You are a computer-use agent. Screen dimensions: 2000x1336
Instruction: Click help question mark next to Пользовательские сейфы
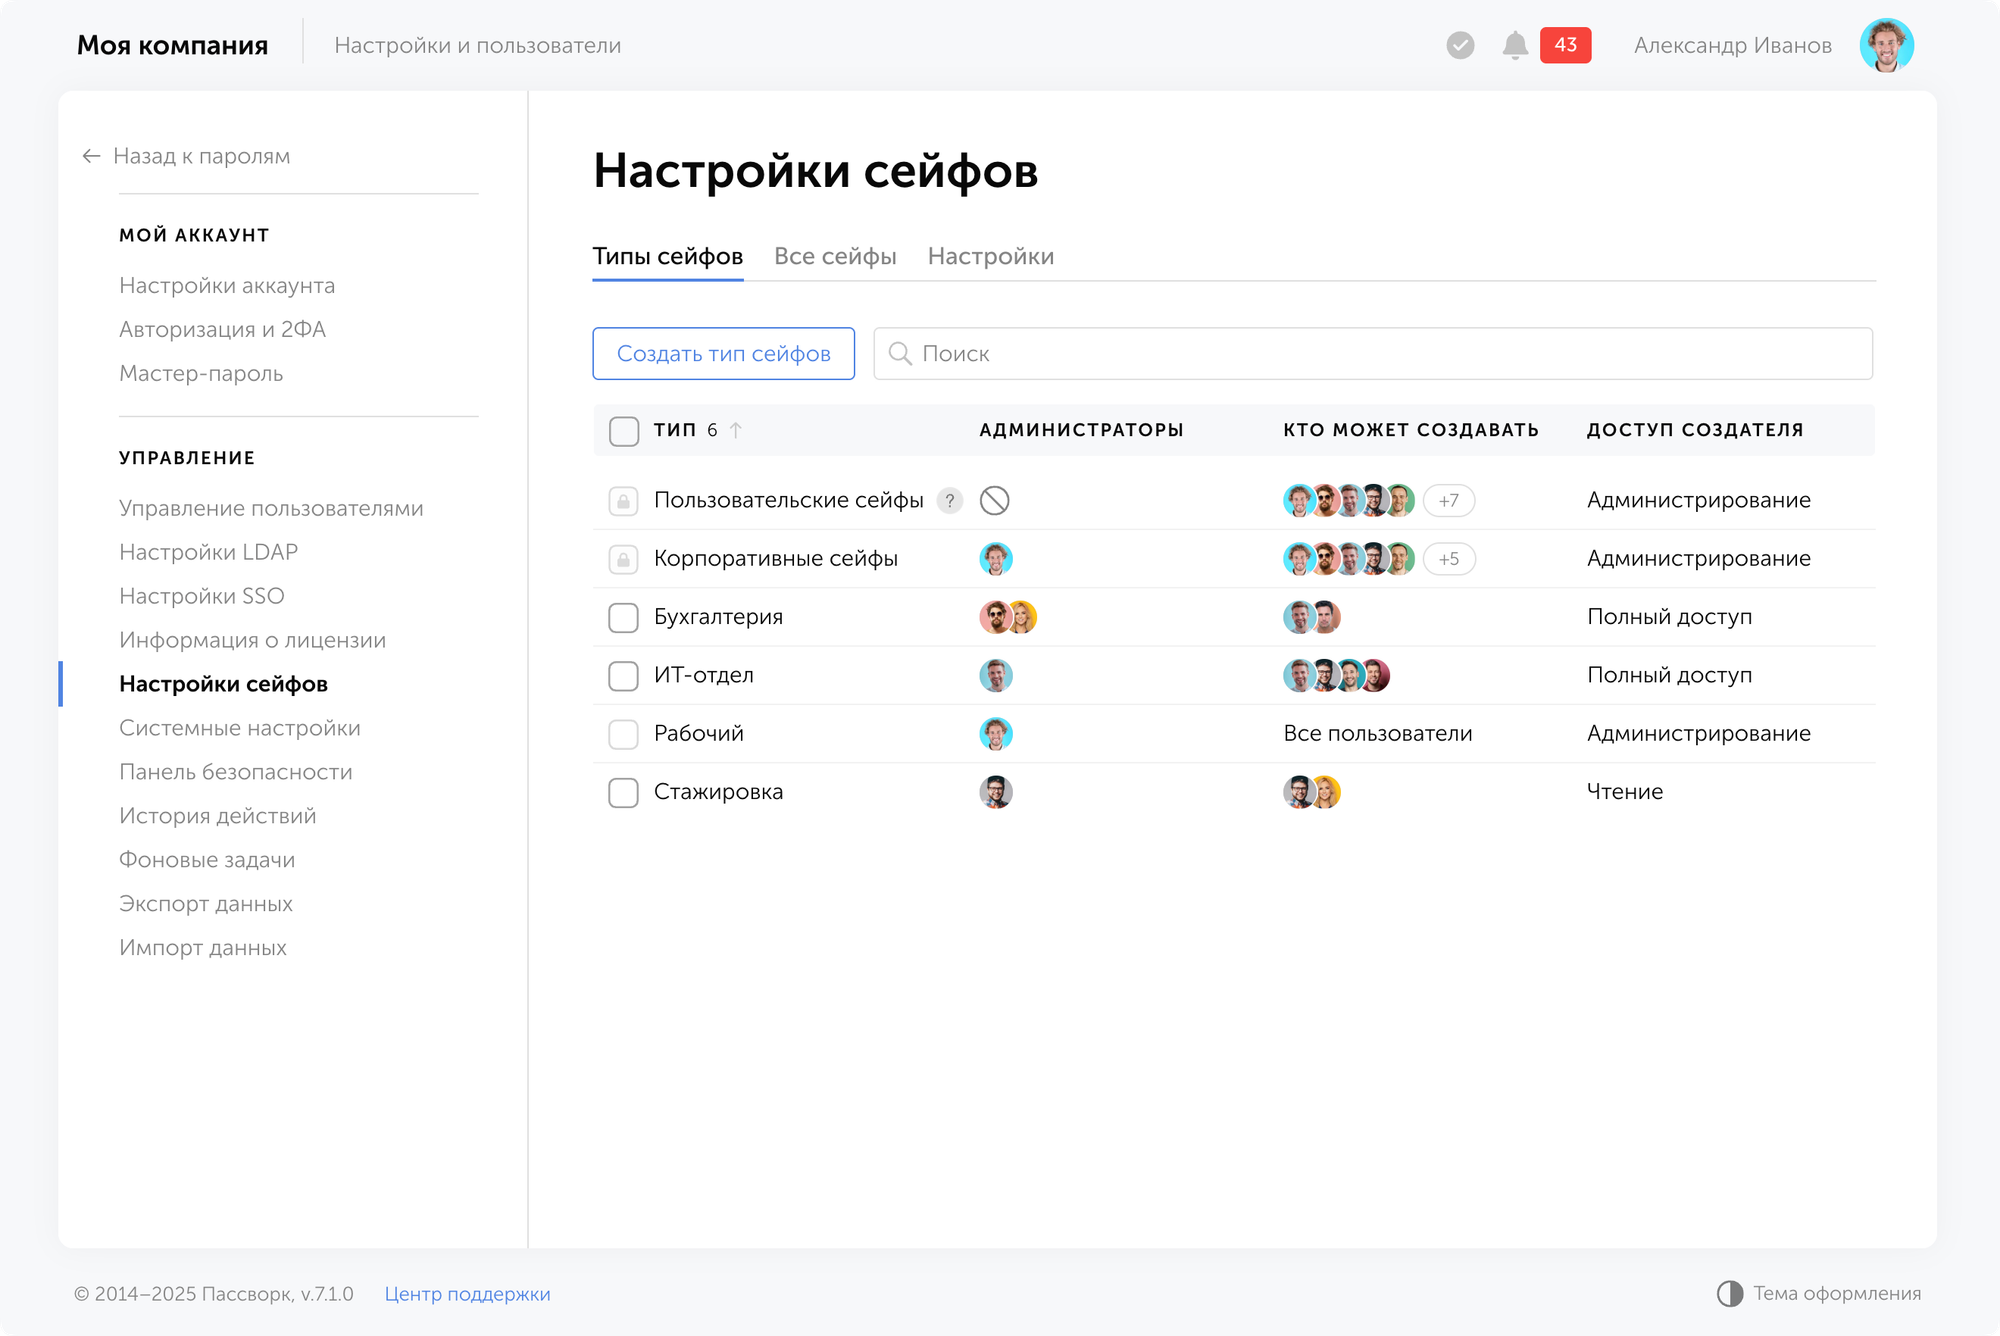tap(949, 500)
